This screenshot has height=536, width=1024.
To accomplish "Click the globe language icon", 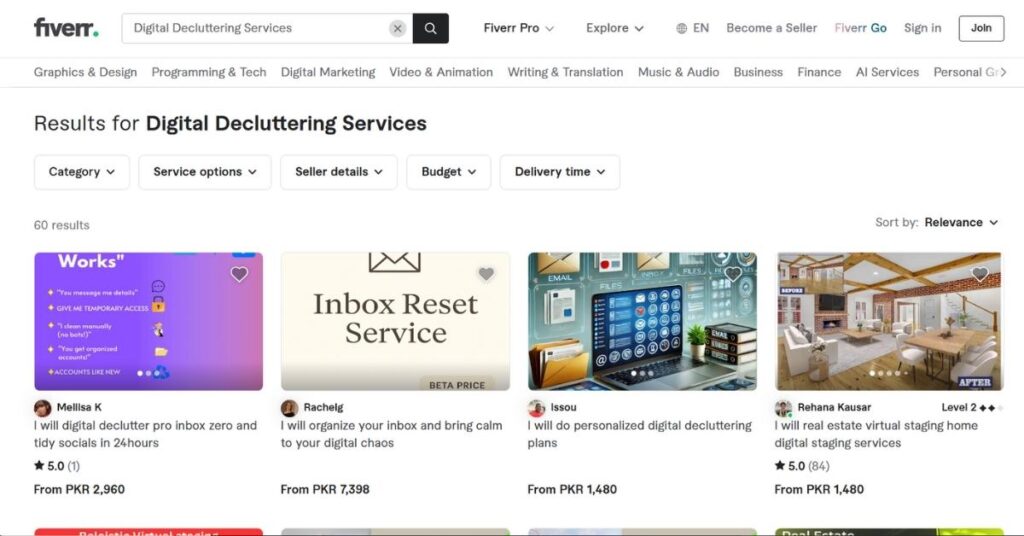I will click(681, 28).
